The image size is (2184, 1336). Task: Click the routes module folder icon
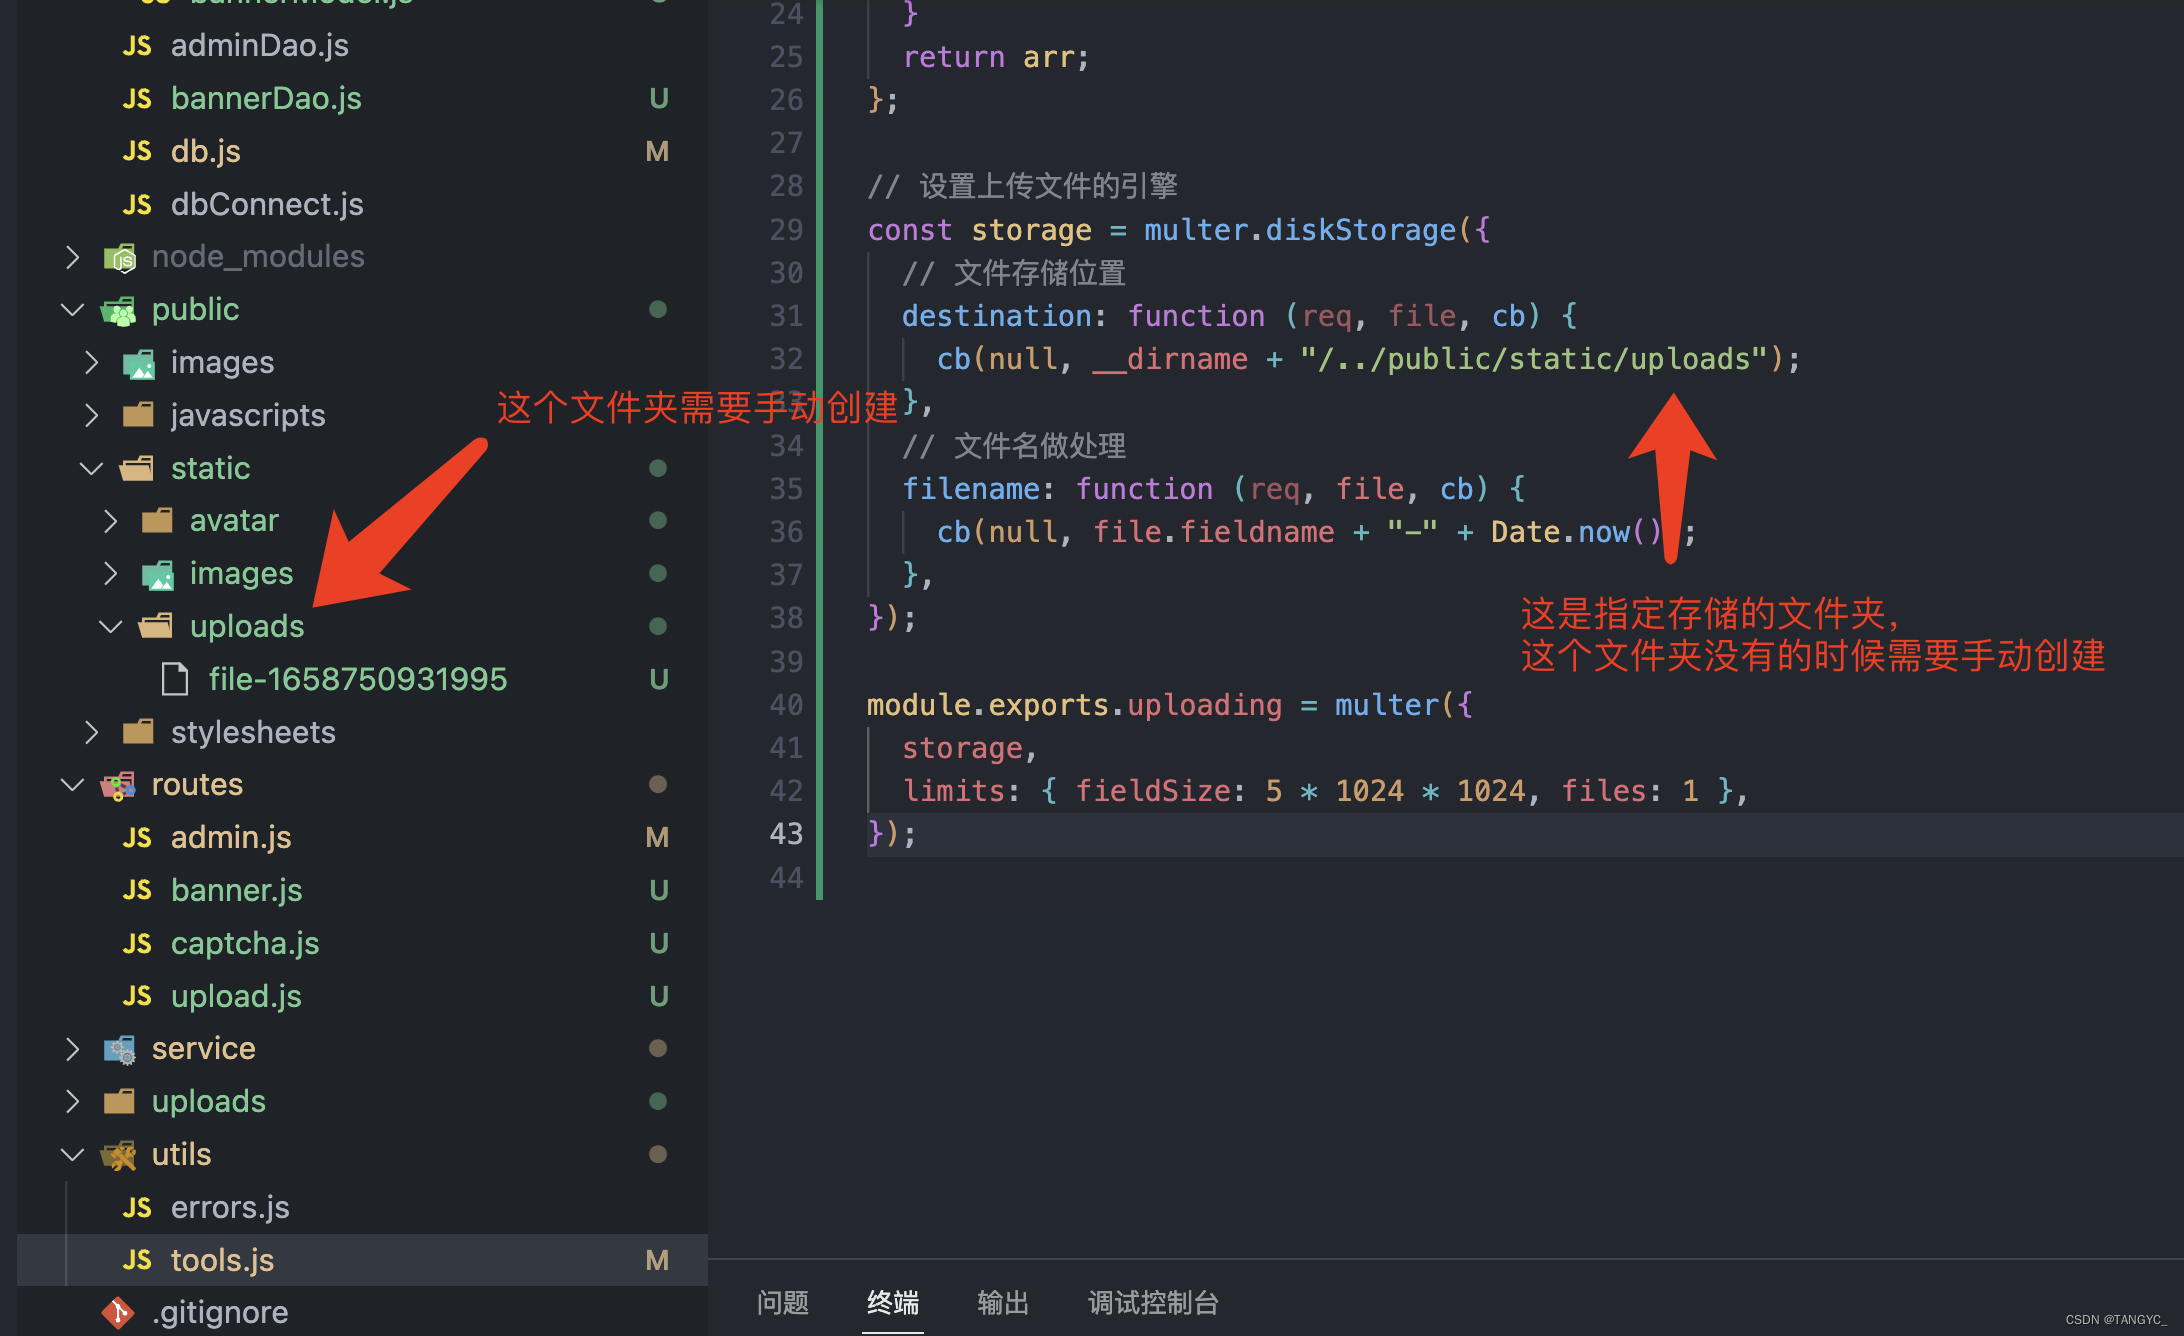pyautogui.click(x=117, y=784)
